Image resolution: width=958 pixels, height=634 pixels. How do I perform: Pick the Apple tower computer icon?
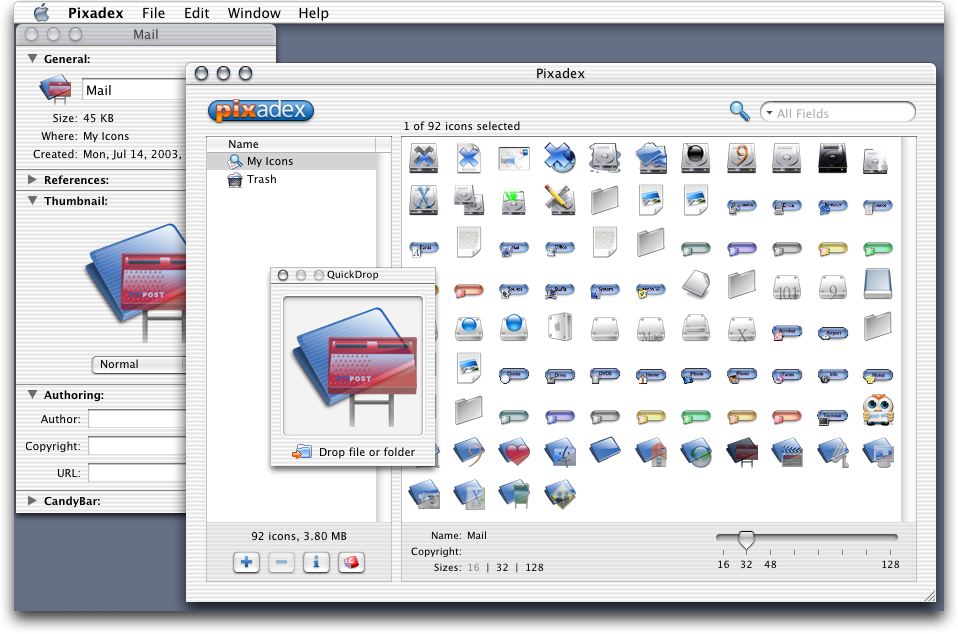tap(560, 327)
